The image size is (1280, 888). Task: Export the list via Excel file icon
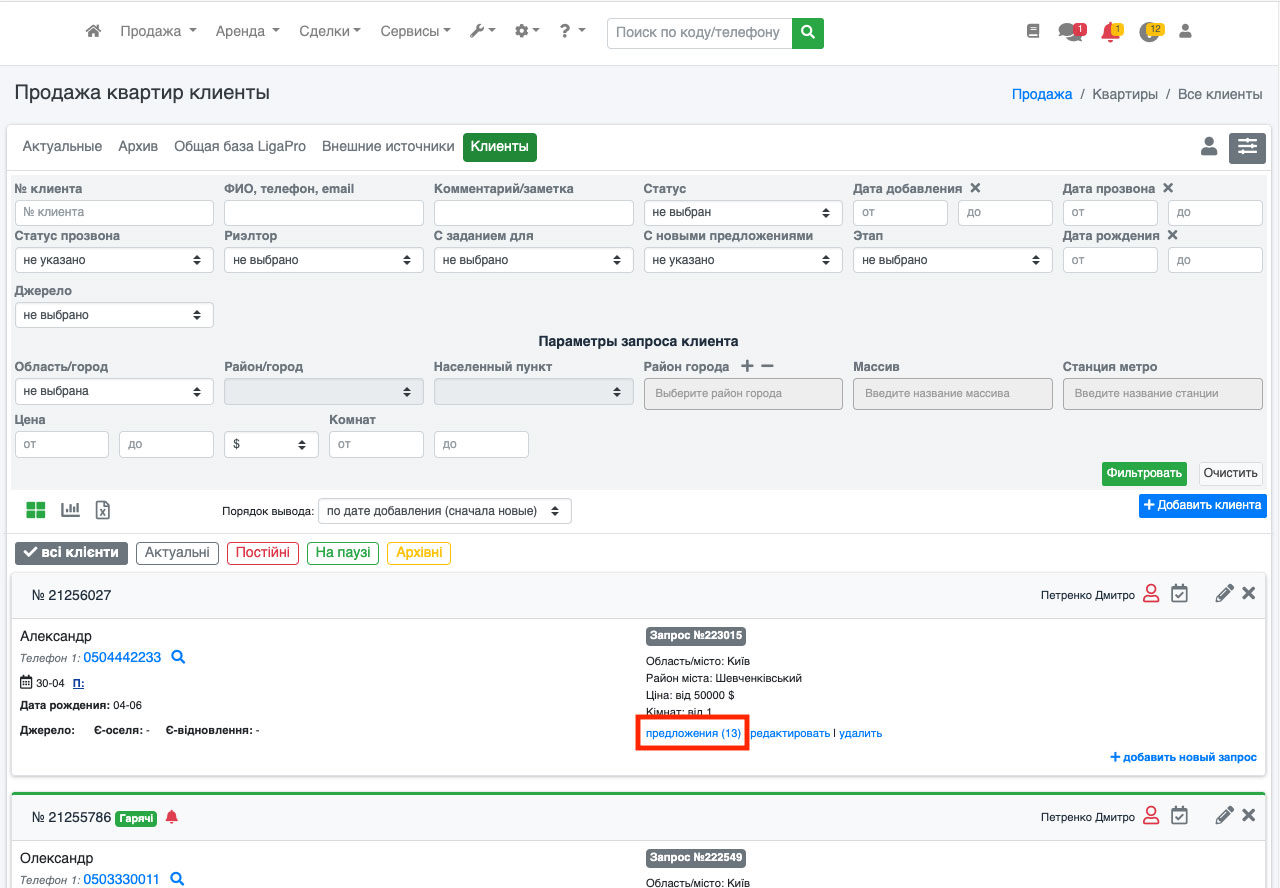tap(102, 510)
